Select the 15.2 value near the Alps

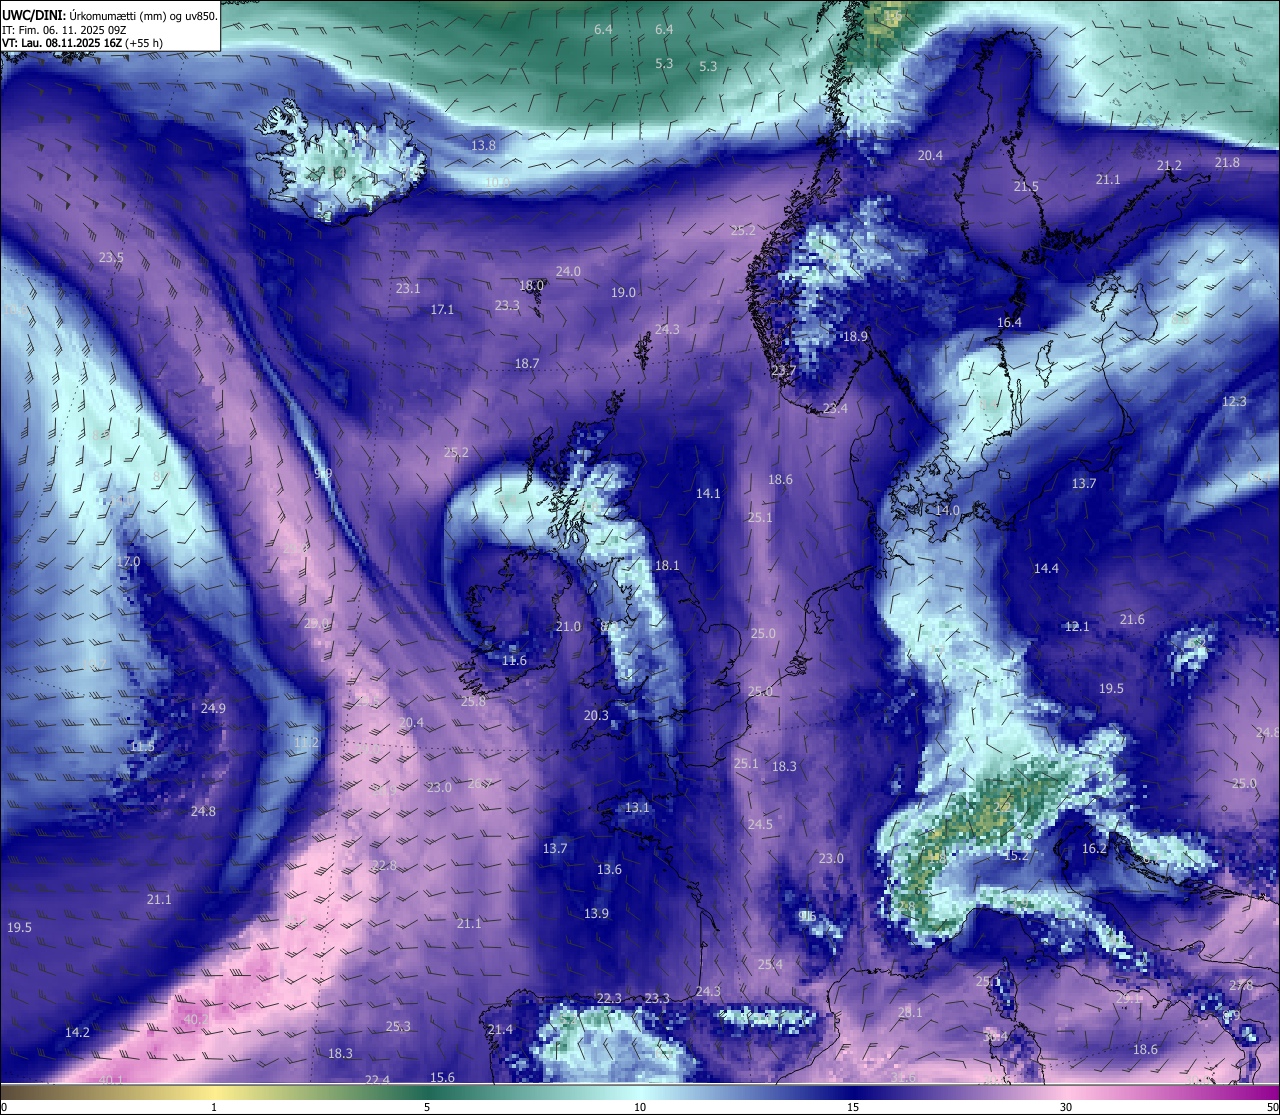point(1016,855)
